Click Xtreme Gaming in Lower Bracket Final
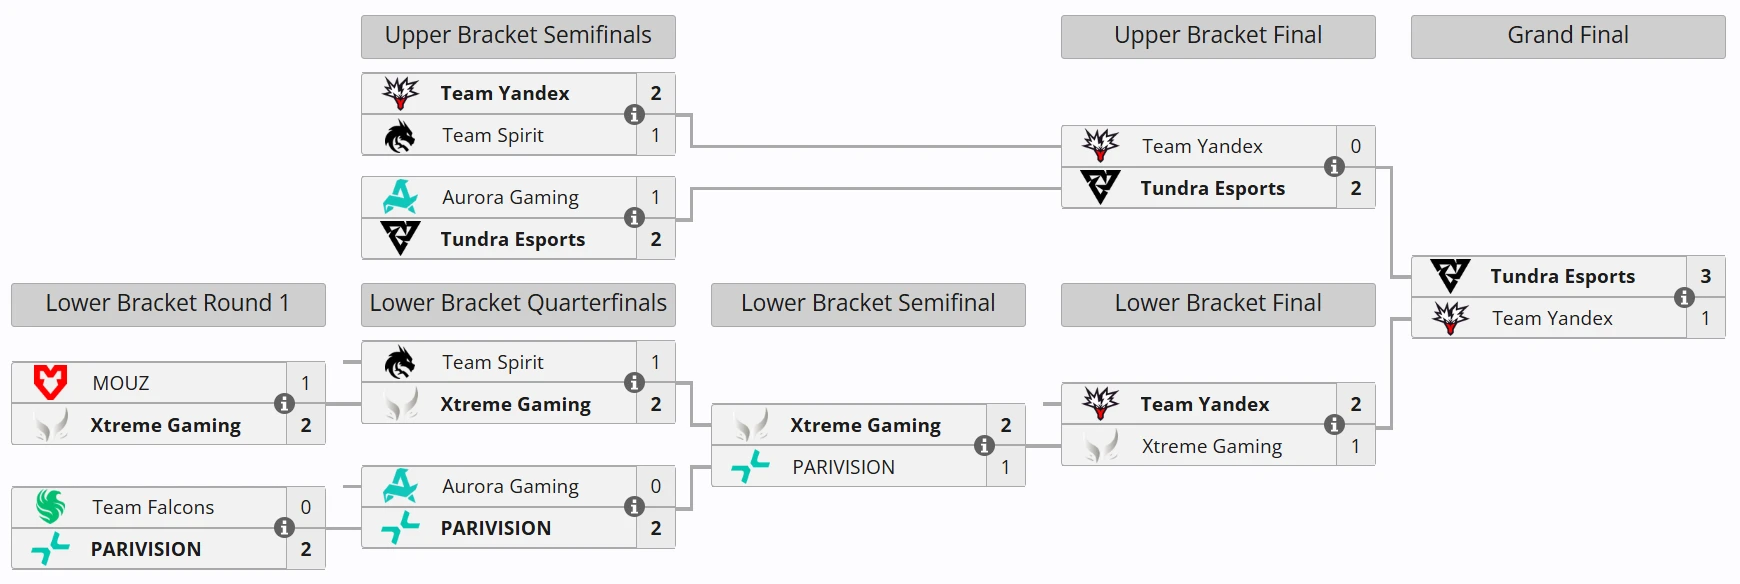This screenshot has height=584, width=1740. [x=1211, y=446]
